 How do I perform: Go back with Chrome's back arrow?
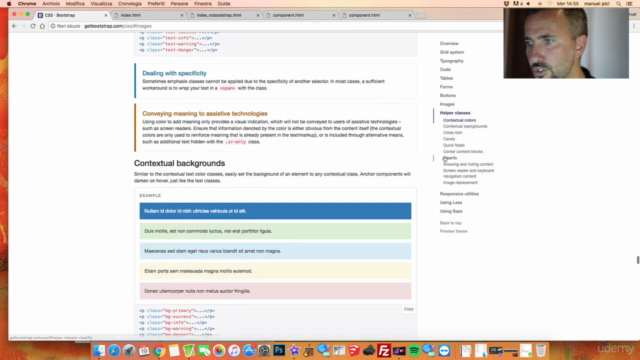click(14, 26)
